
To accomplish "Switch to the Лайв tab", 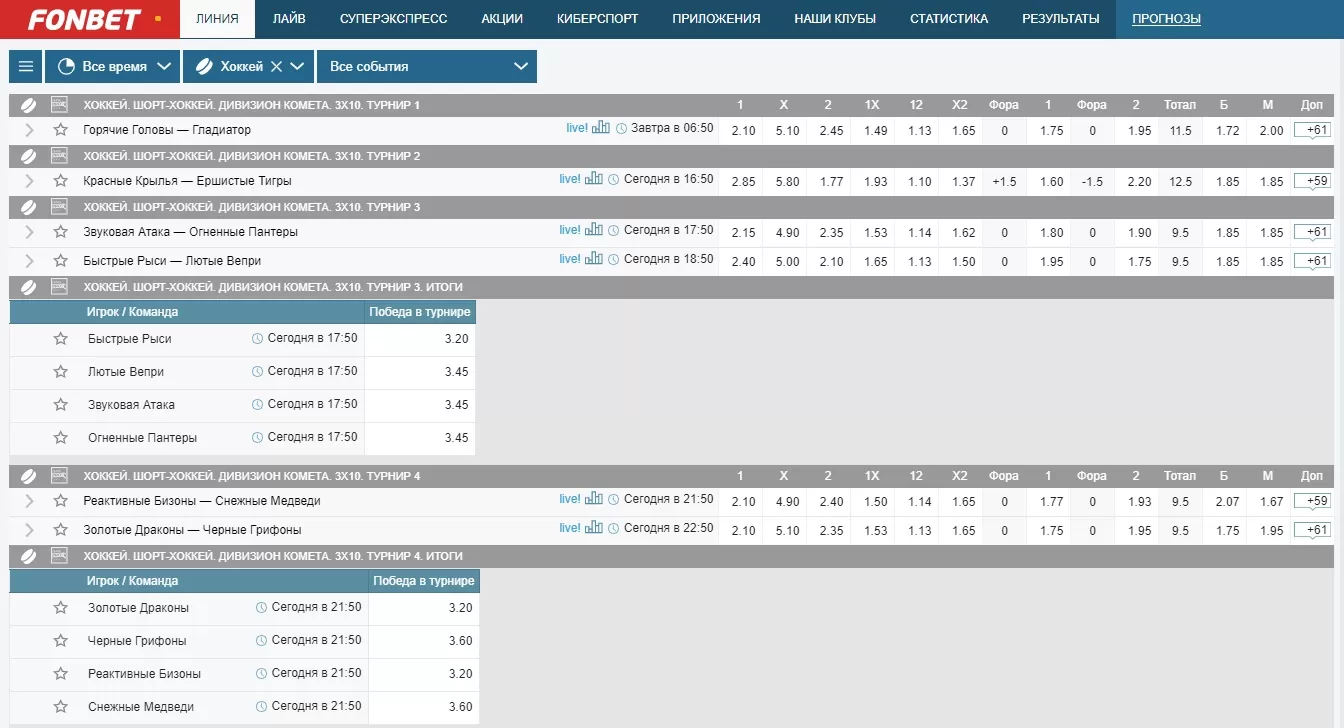I will [x=289, y=19].
